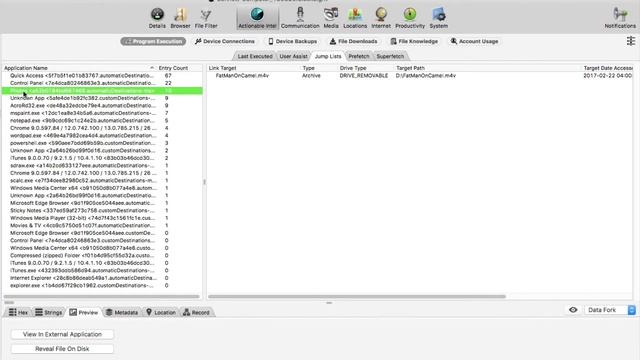Select the notepad.exe row

pyautogui.click(x=102, y=120)
